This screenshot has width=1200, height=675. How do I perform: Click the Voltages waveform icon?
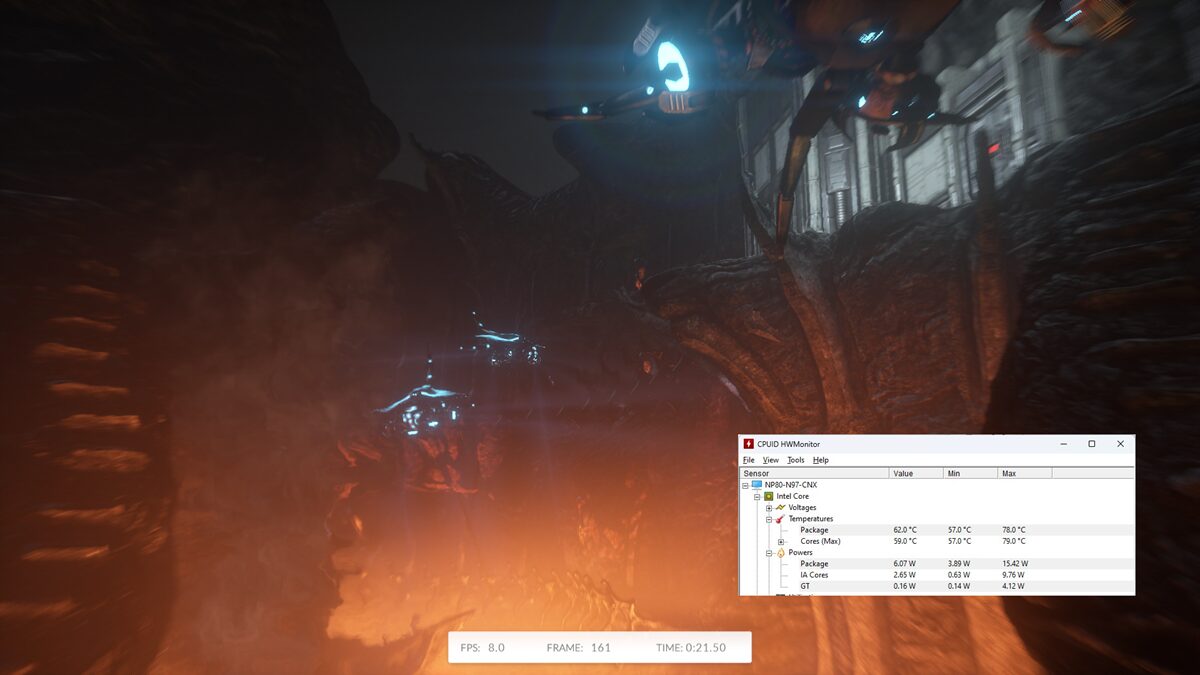(780, 507)
